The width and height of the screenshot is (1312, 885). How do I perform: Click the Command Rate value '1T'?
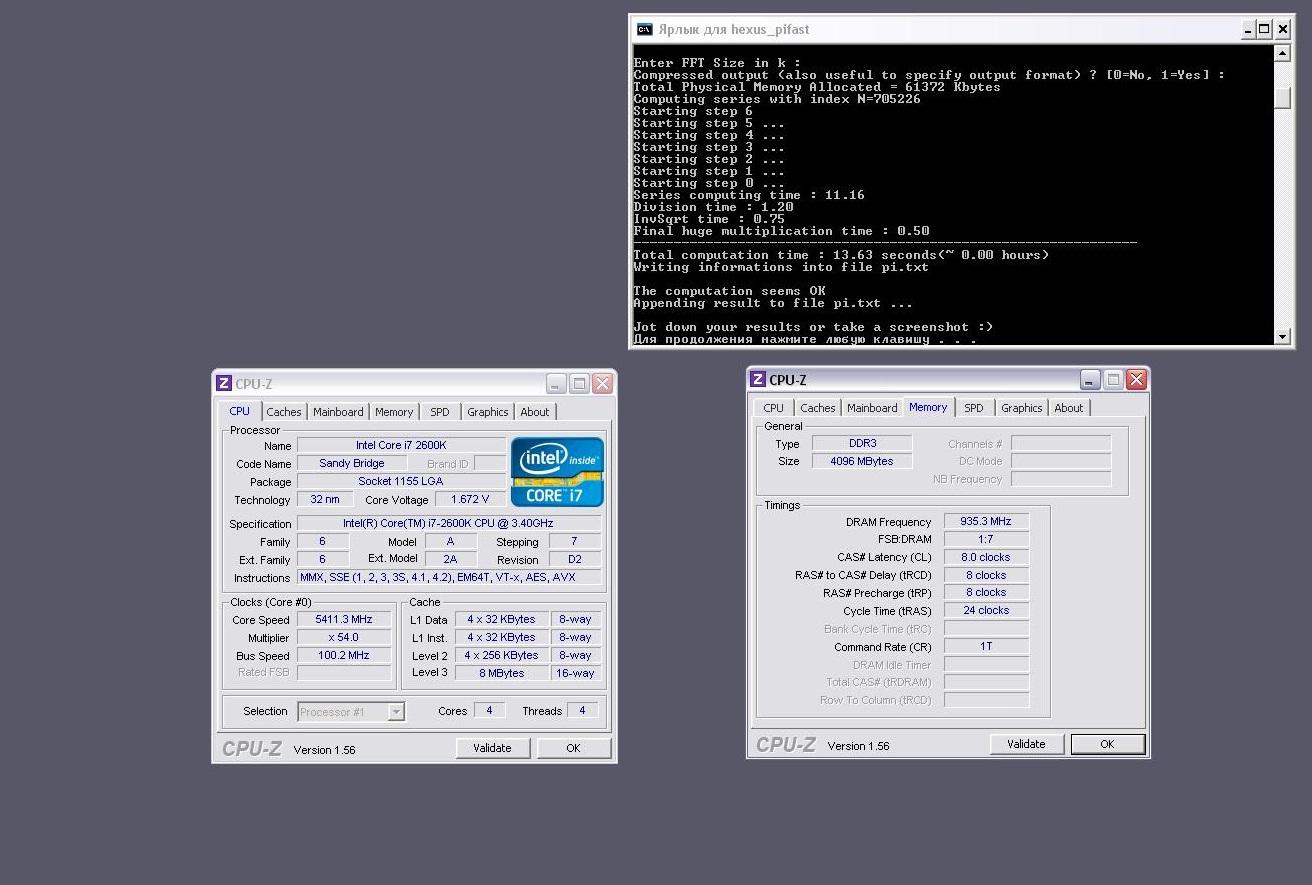(986, 647)
